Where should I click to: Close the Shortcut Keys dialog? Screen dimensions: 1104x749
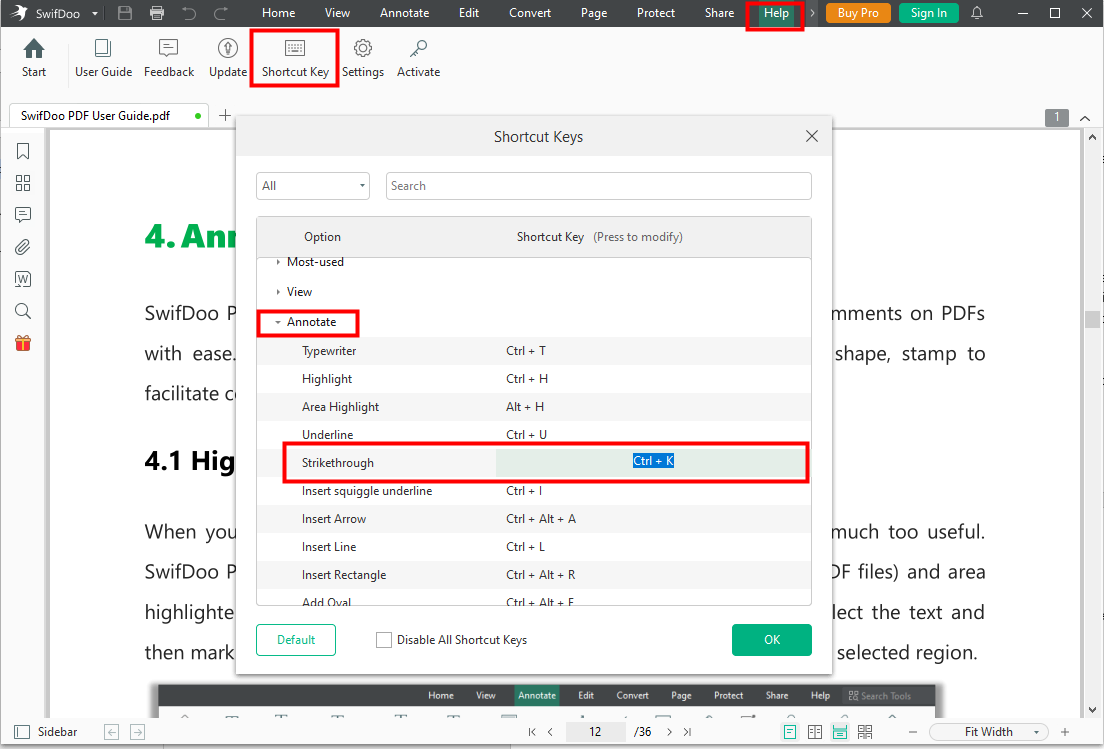coord(812,136)
